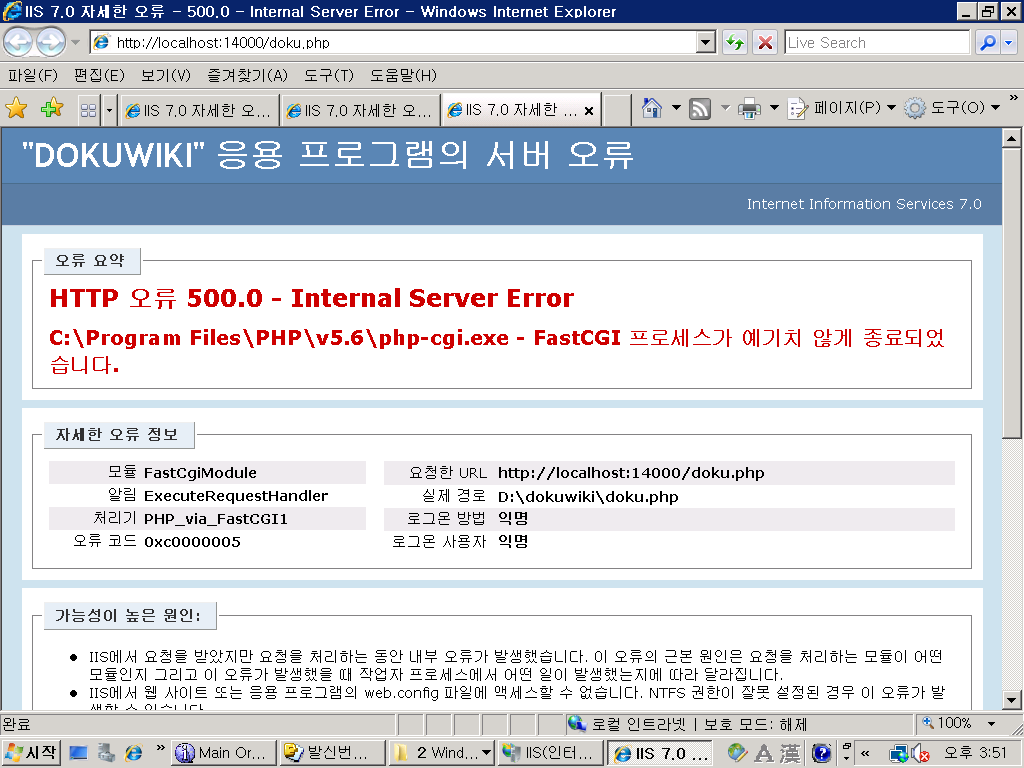The width and height of the screenshot is (1024, 768).
Task: Go forward with the Forward arrow button
Action: coord(50,42)
